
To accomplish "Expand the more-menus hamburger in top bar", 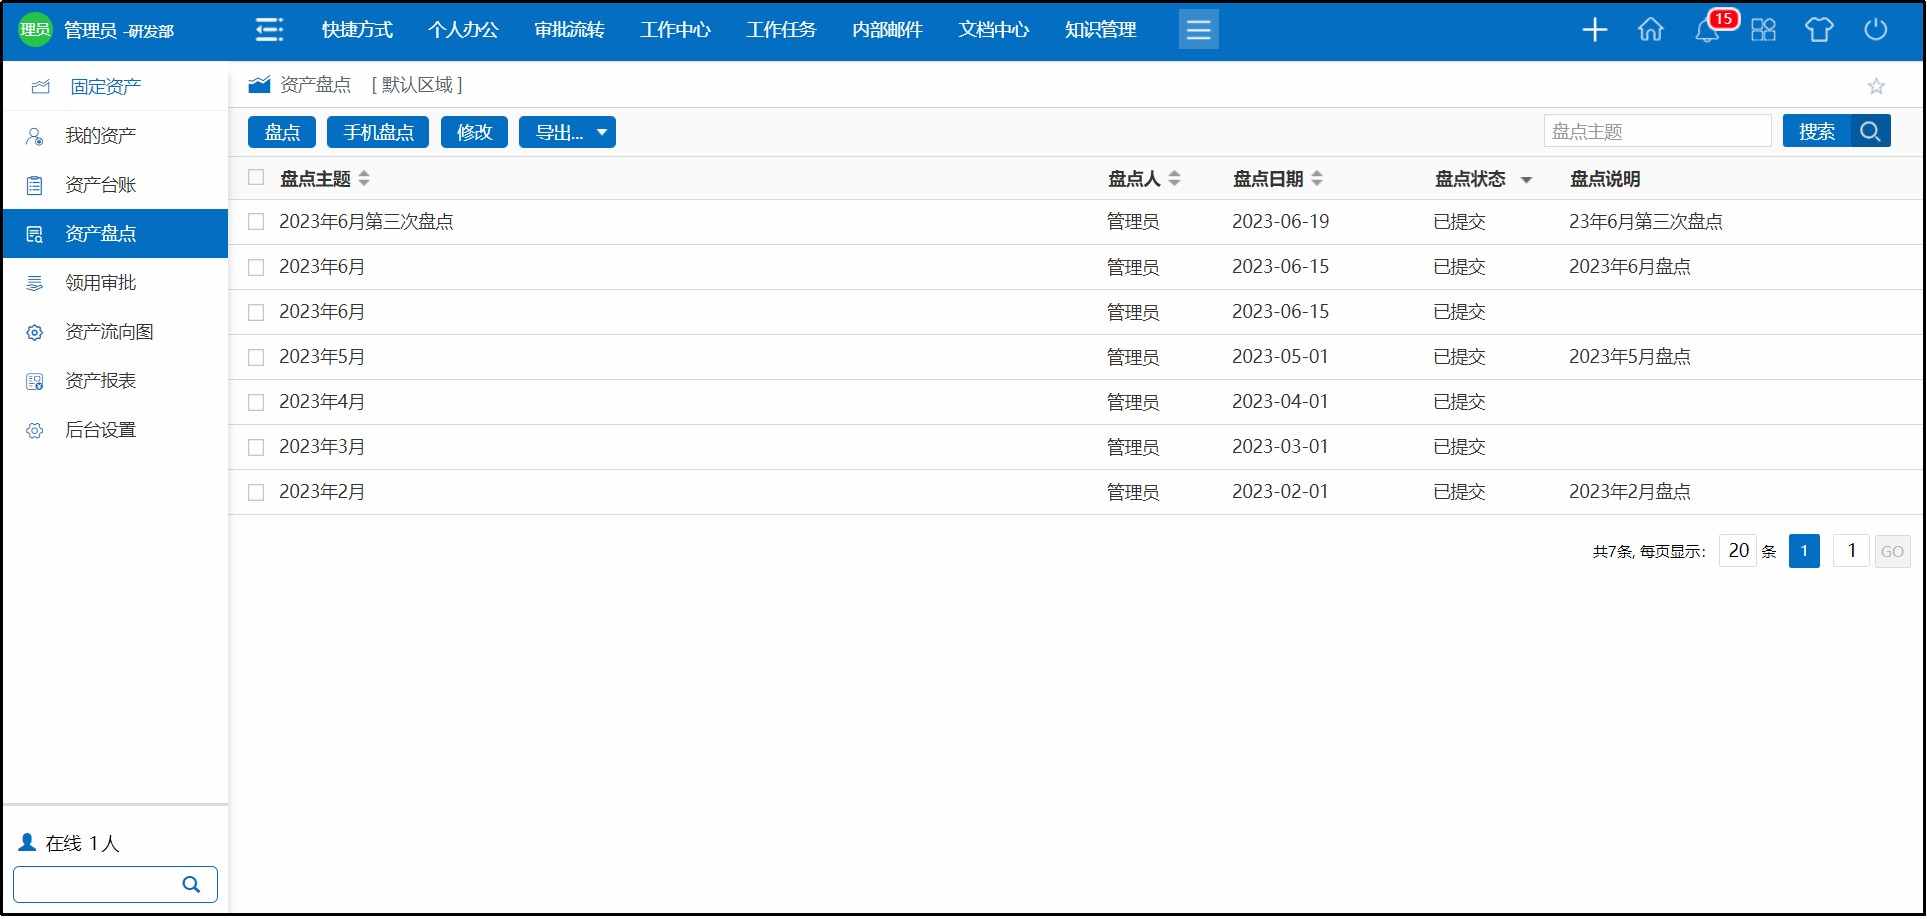I will point(1198,30).
